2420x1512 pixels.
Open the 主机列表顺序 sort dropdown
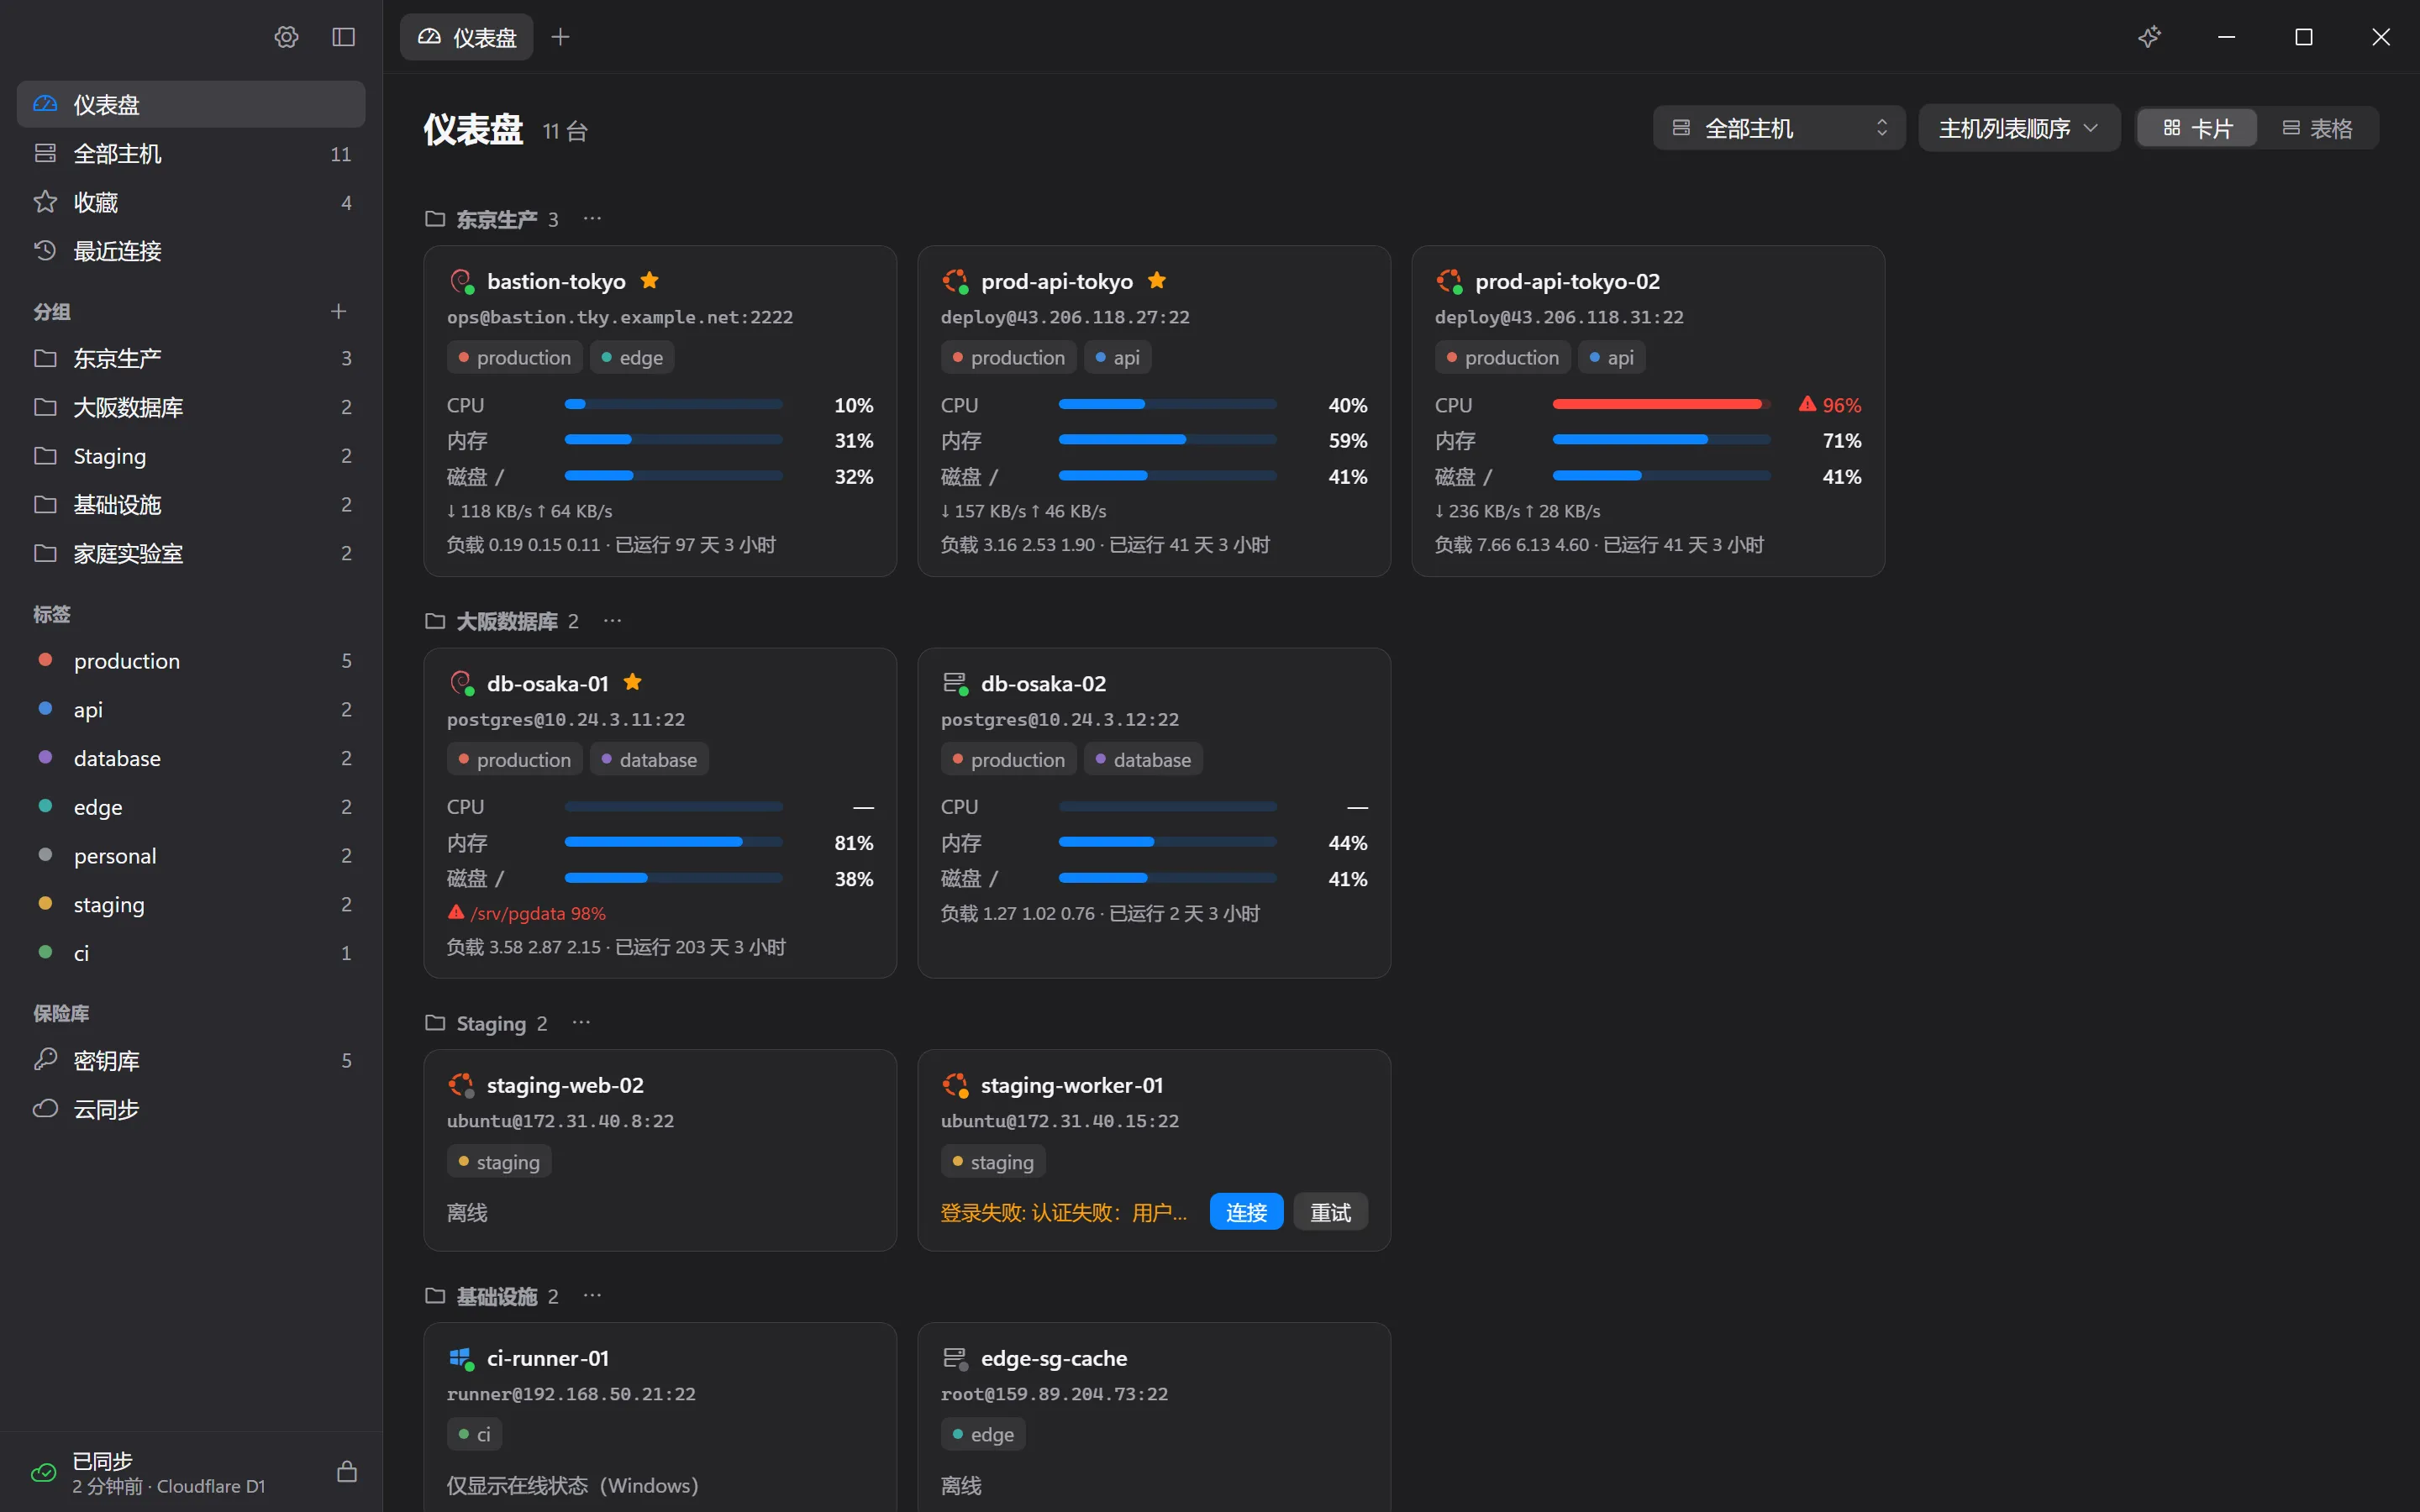[x=2018, y=128]
